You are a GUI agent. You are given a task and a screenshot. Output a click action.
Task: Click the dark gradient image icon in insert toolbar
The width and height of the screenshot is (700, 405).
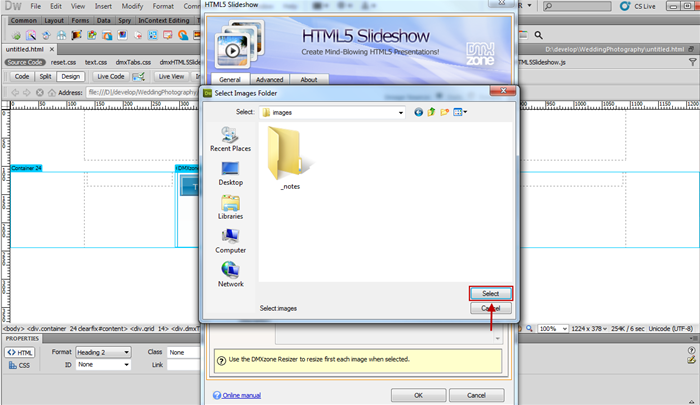coord(76,35)
